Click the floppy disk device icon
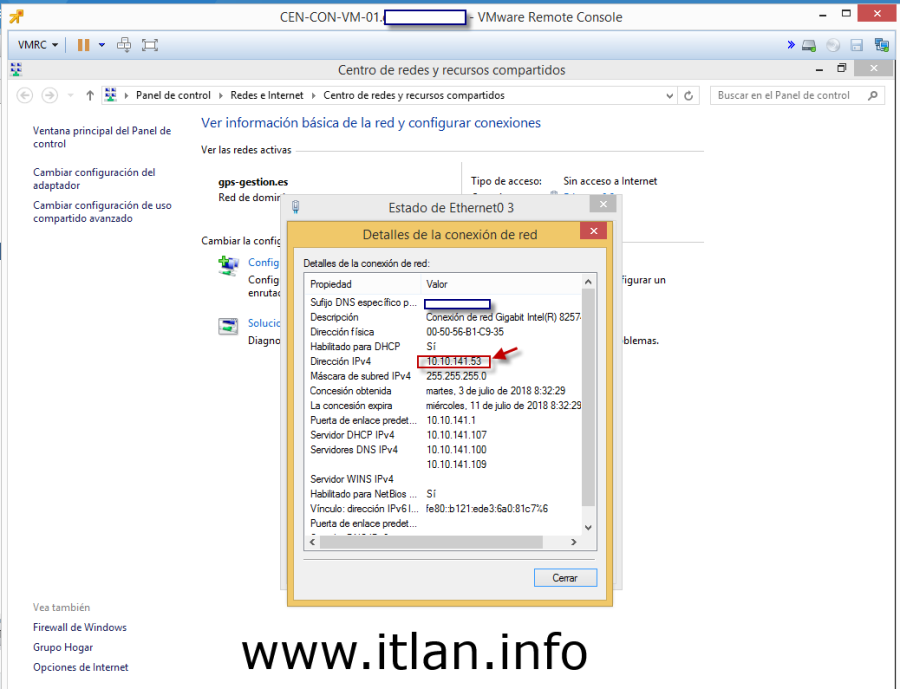Viewport: 900px width, 689px height. pos(856,45)
